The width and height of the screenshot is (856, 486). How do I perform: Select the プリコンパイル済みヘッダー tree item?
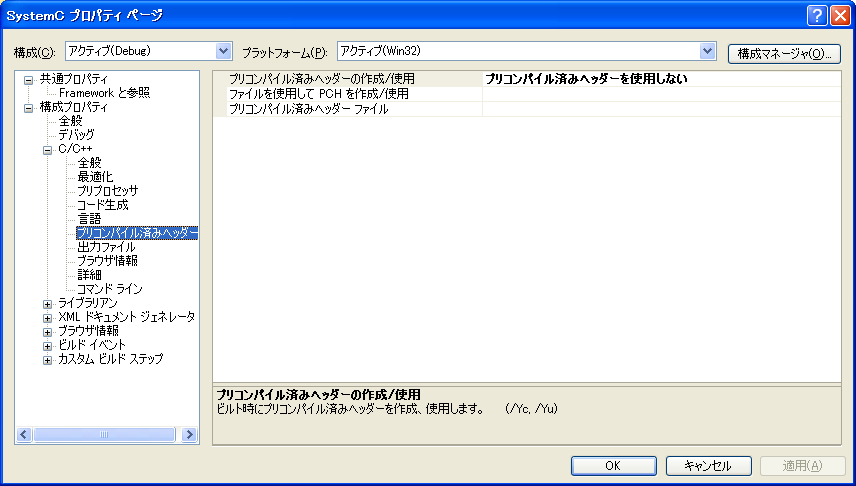137,234
